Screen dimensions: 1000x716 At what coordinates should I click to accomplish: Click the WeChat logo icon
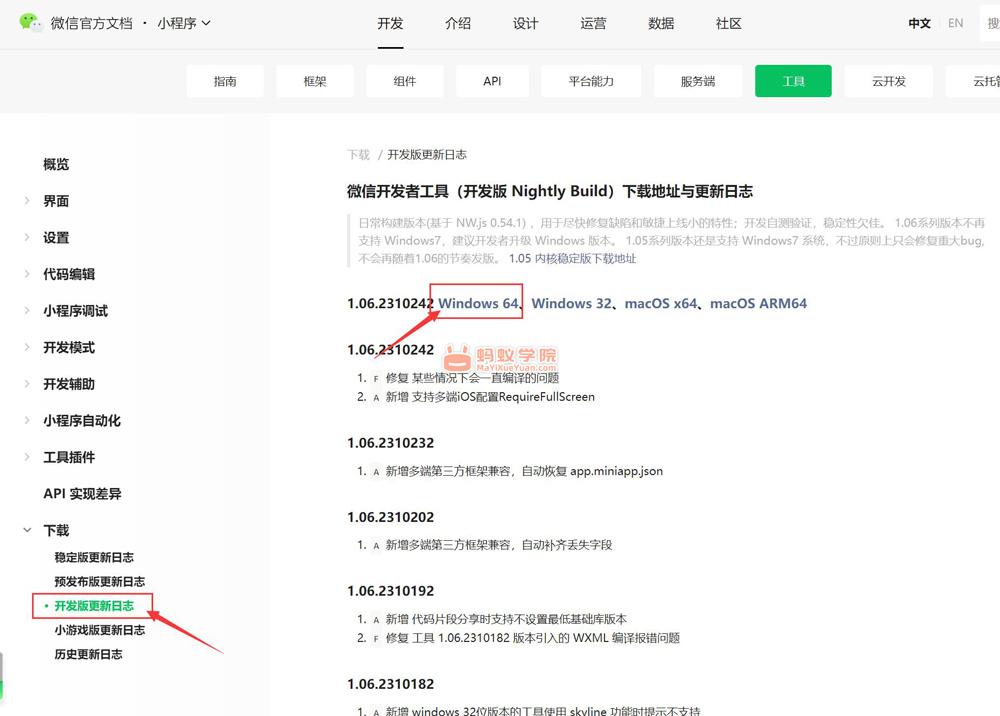coord(30,23)
